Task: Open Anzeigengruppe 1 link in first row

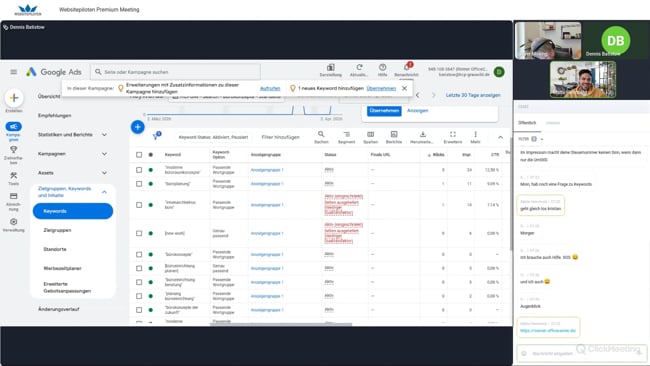Action: click(267, 170)
